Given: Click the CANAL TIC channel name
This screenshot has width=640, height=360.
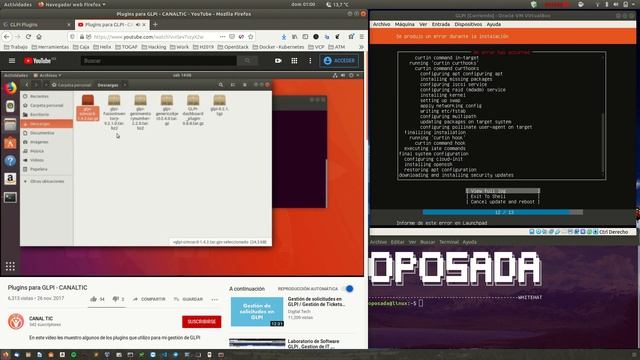Looking at the screenshot, I should click(41, 318).
